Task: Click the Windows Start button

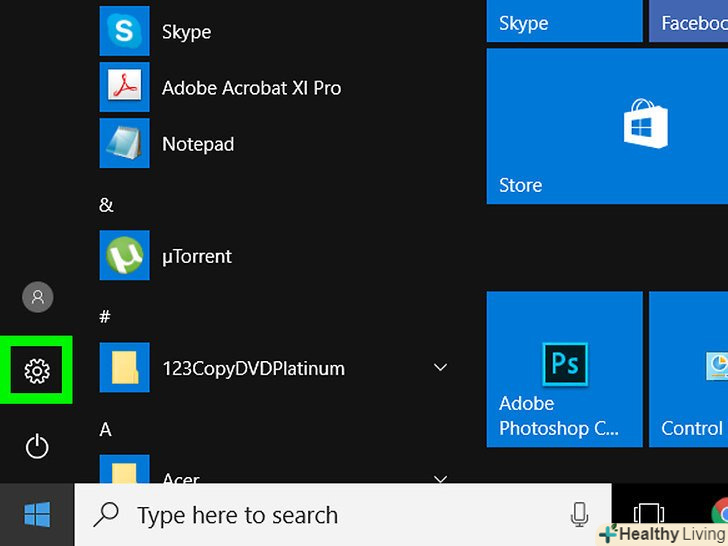Action: pos(37,515)
